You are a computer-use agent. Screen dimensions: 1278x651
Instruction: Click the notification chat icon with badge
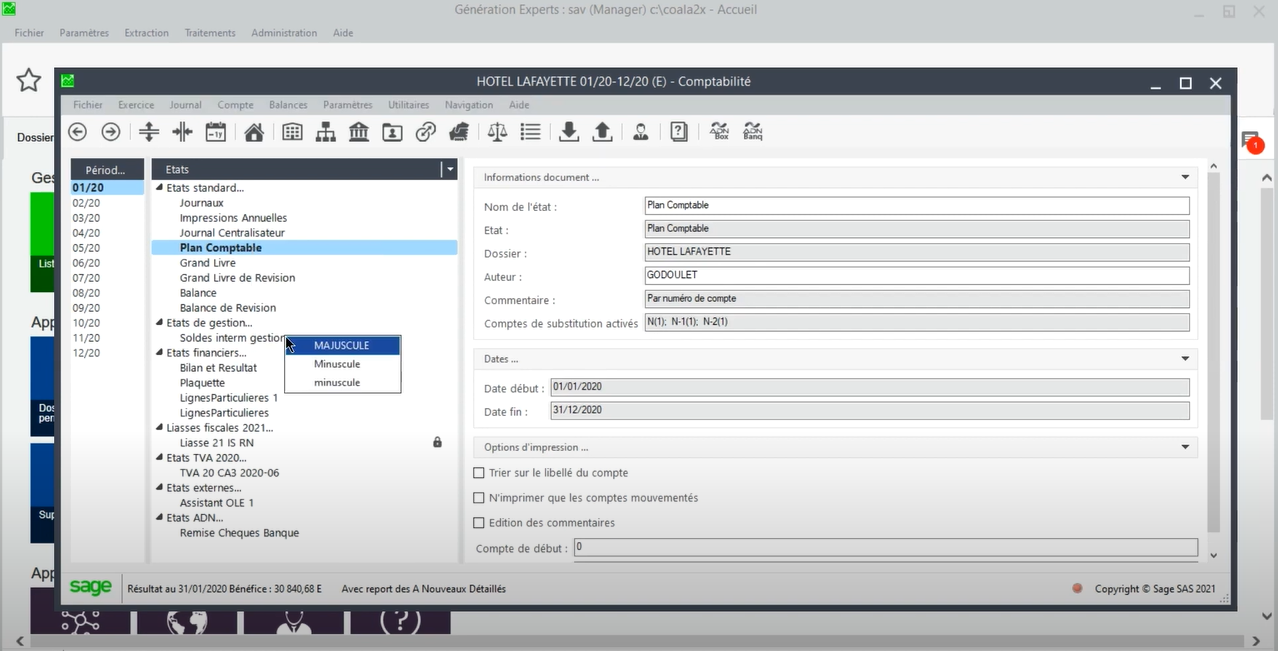tap(1251, 141)
